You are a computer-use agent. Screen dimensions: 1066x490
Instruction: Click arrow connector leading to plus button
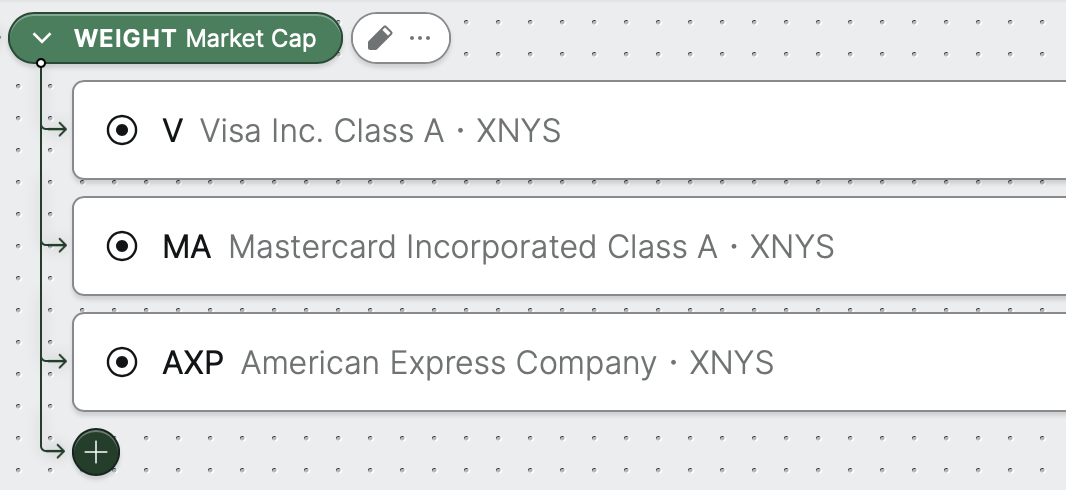[x=54, y=449]
